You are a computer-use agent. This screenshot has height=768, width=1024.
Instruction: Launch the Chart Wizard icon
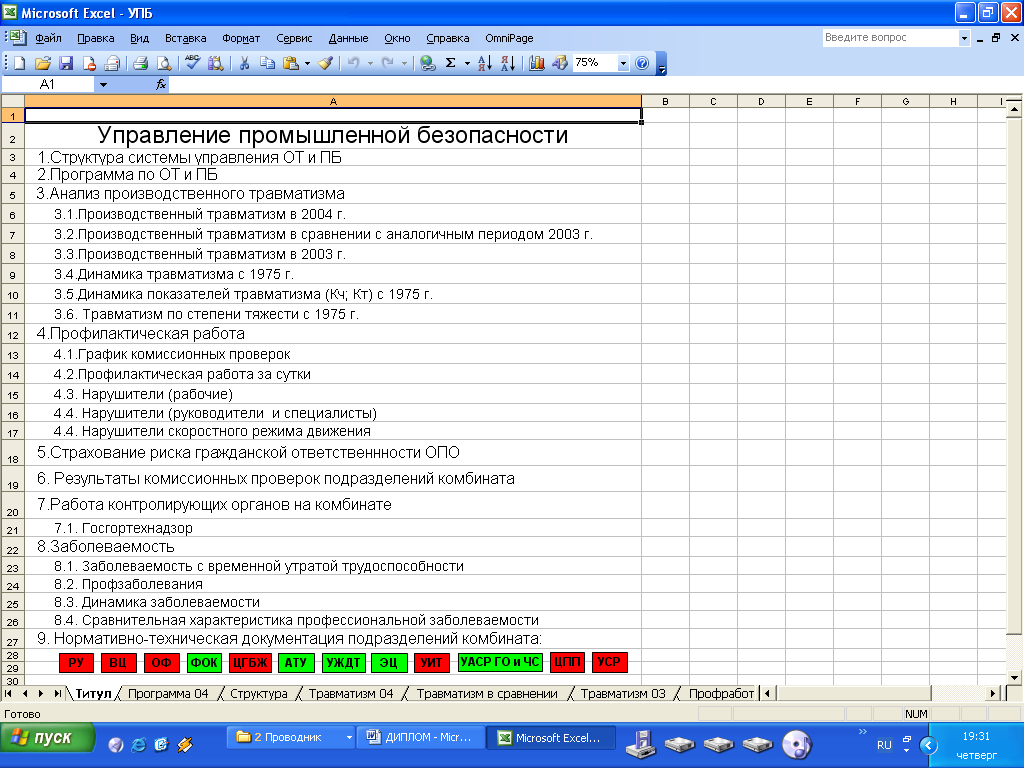click(537, 63)
